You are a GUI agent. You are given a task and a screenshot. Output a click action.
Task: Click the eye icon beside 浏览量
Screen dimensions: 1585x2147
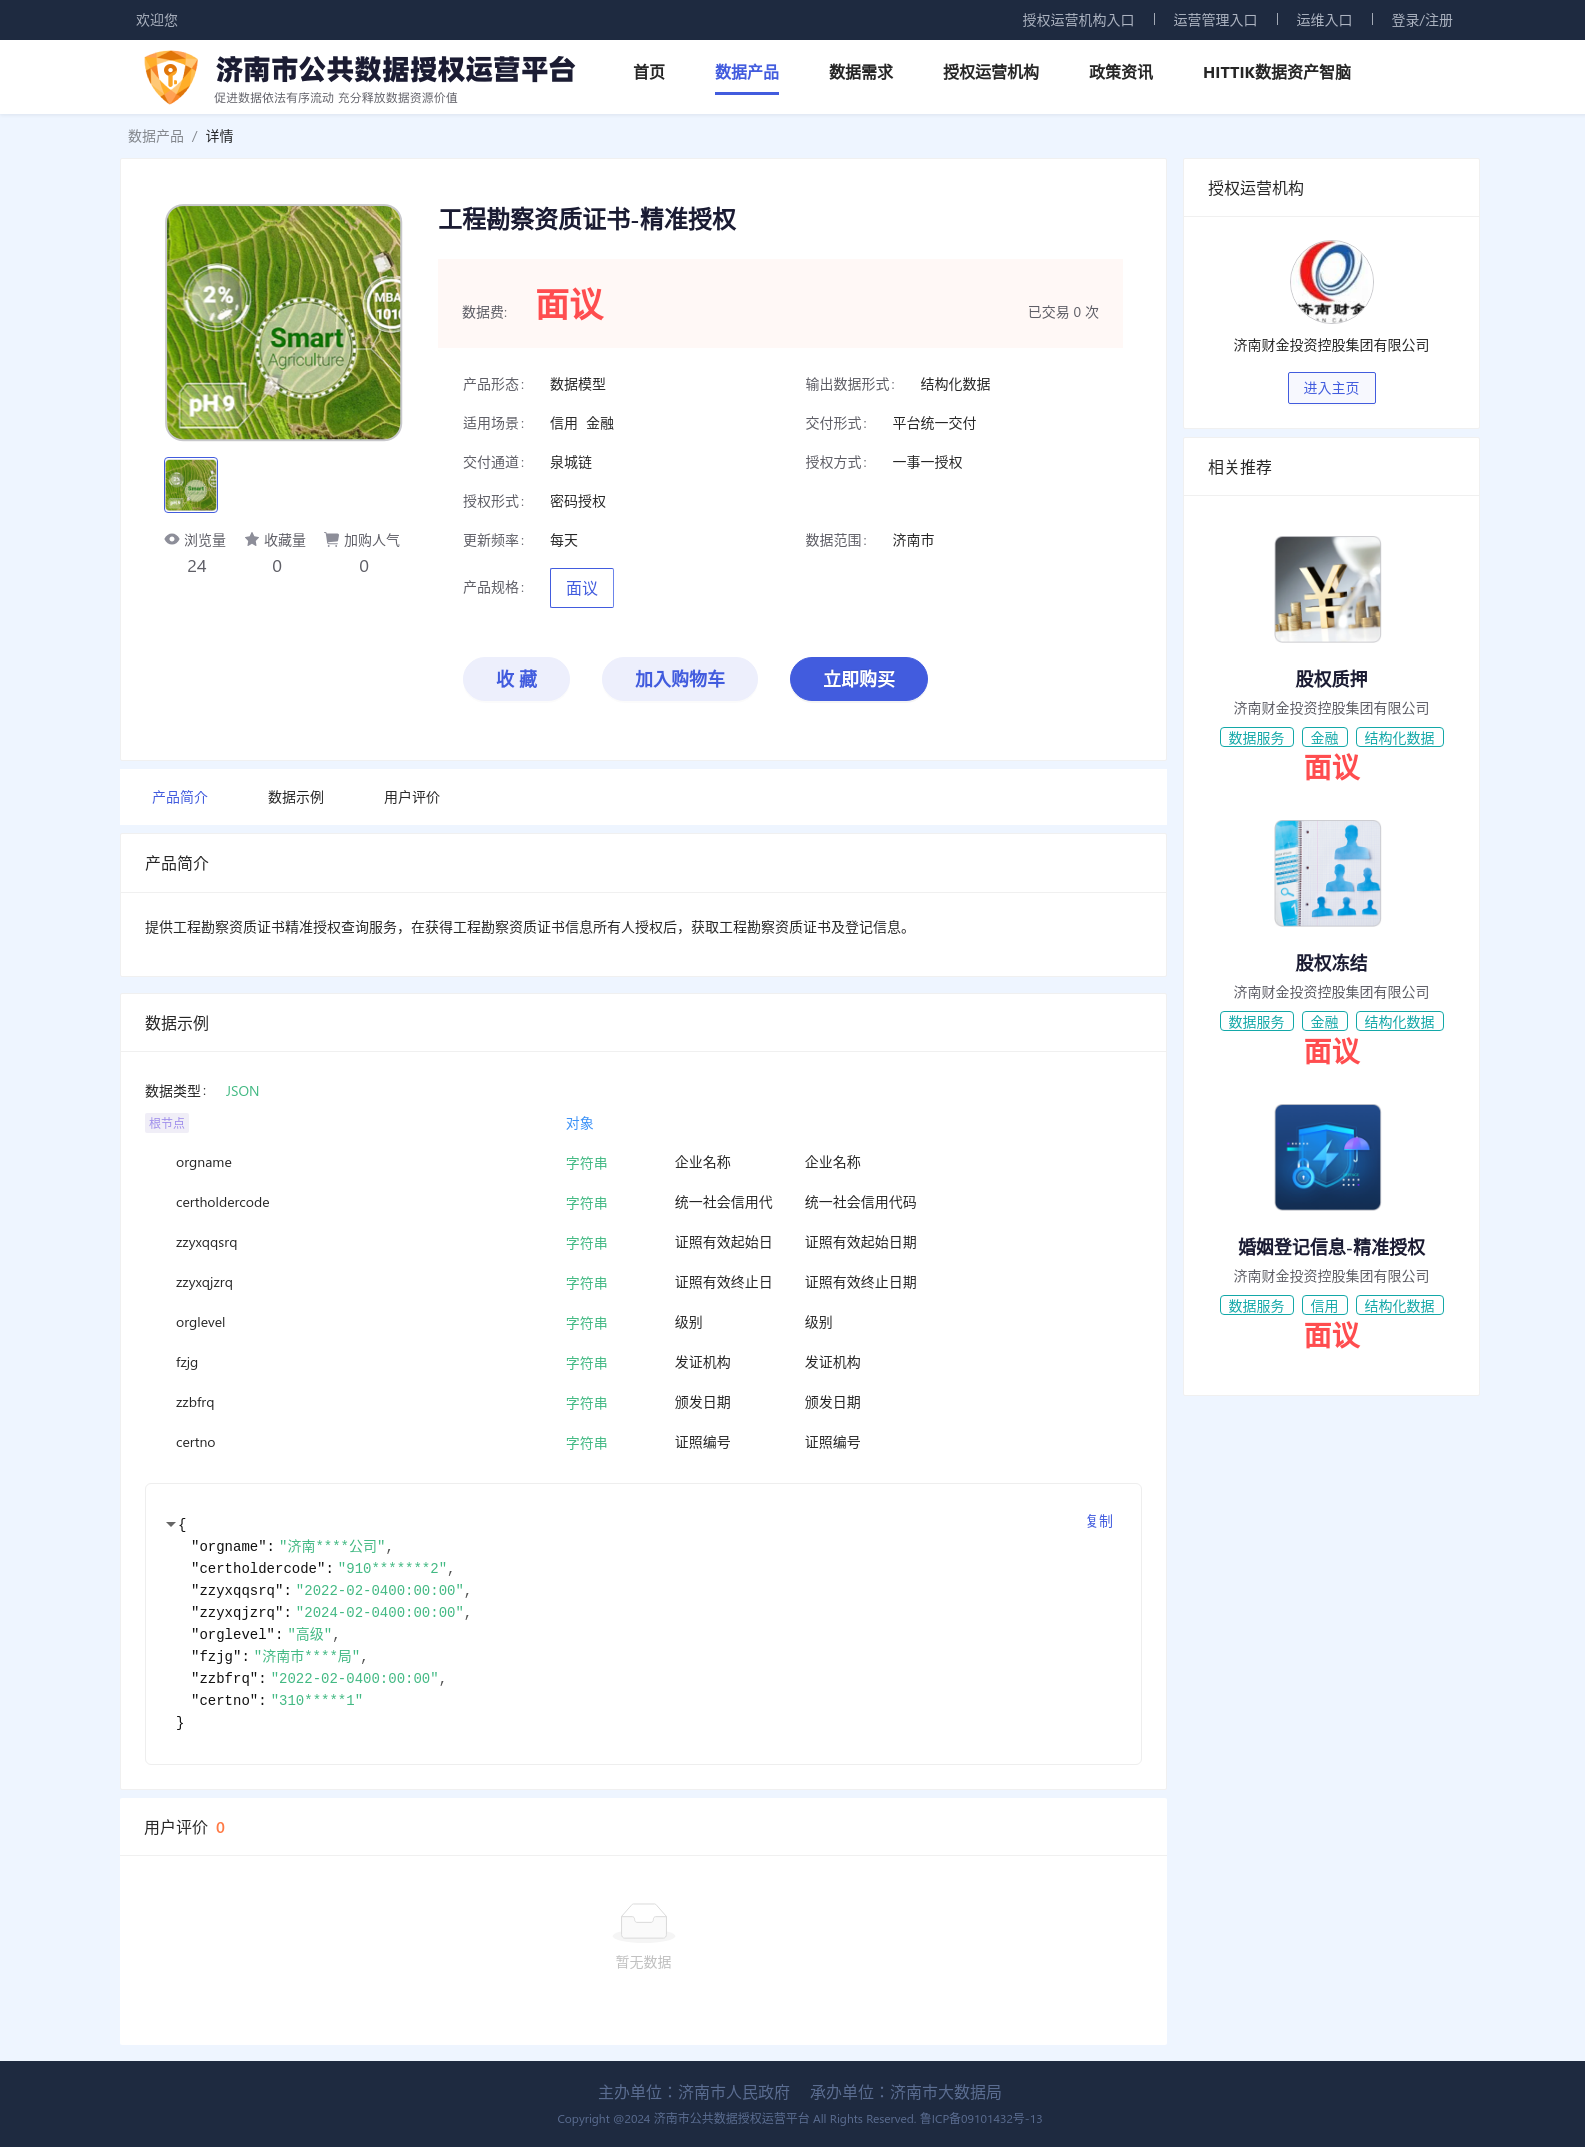(x=172, y=539)
